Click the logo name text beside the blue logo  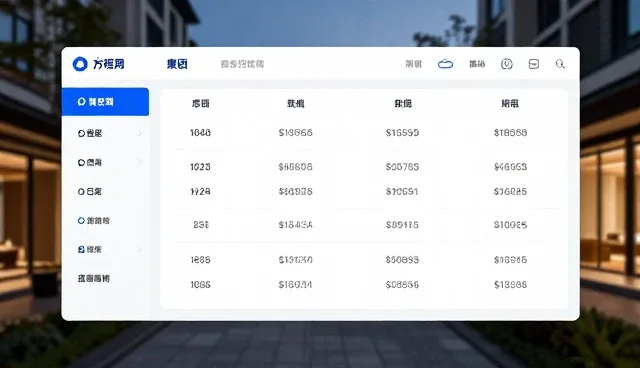pyautogui.click(x=109, y=64)
